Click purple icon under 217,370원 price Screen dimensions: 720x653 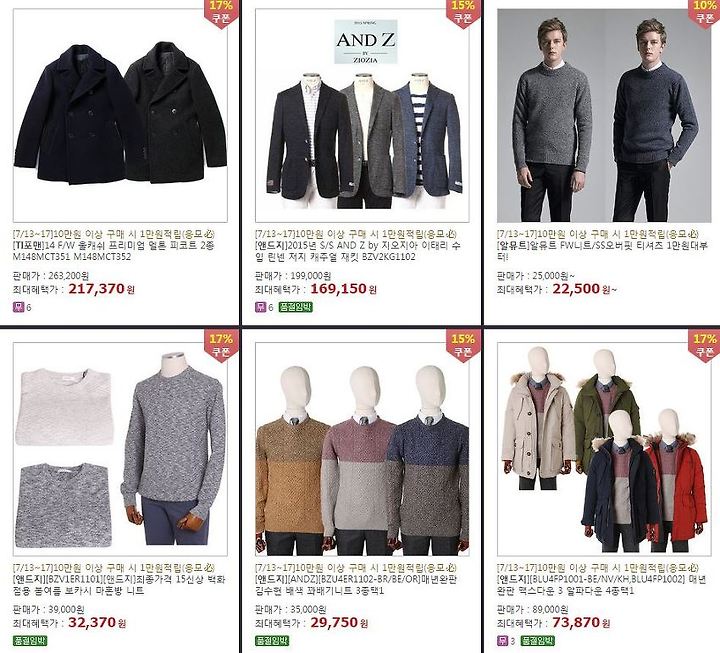tap(18, 307)
